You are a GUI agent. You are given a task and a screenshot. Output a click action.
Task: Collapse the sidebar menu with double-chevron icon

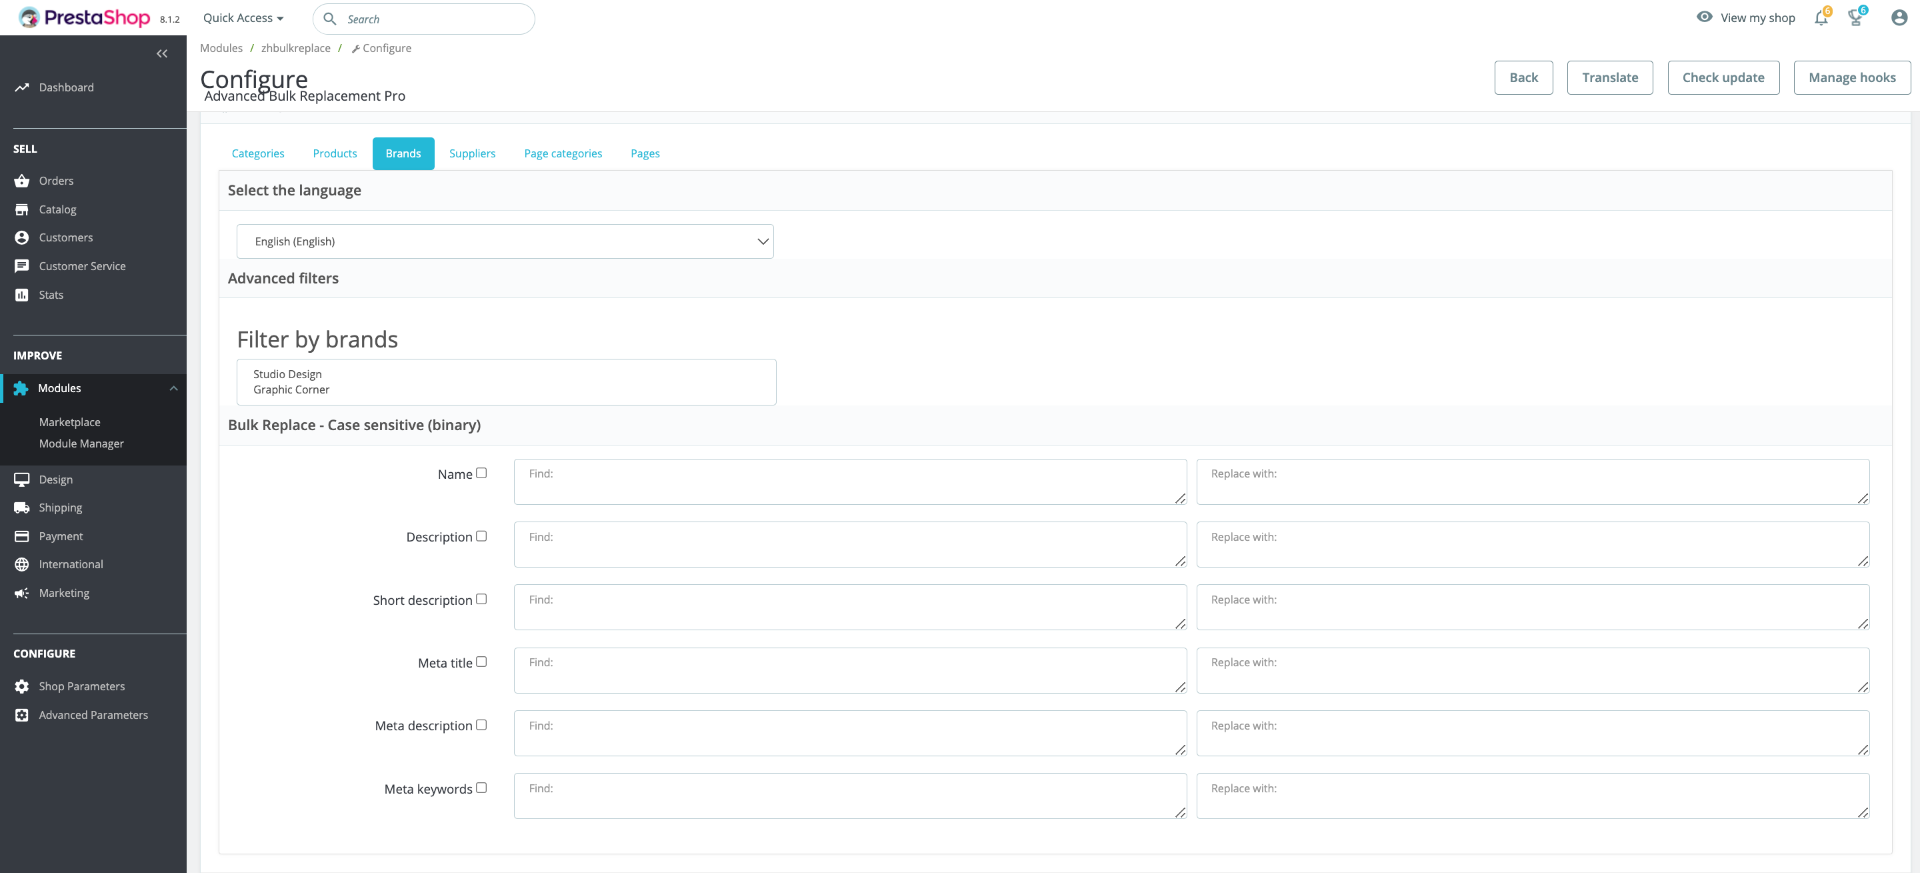click(x=162, y=54)
